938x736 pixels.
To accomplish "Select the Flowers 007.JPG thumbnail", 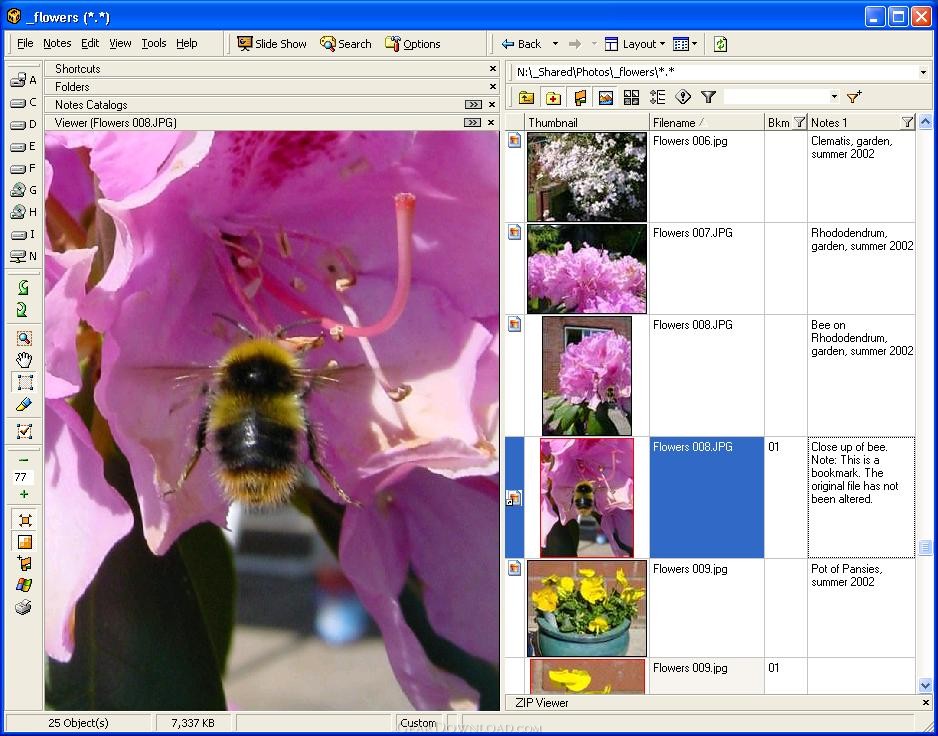I will point(587,269).
